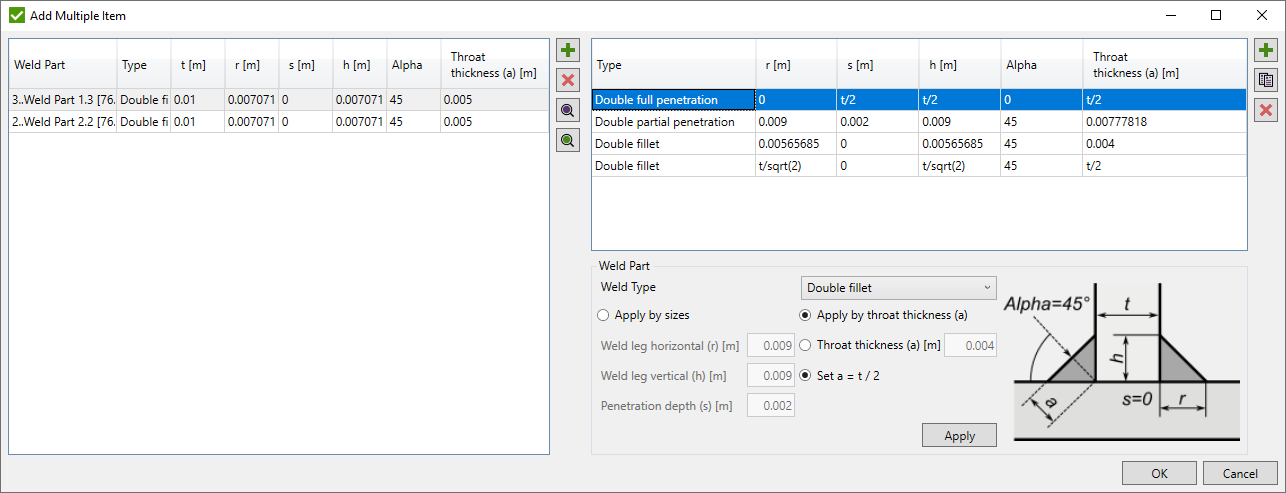Select the Throat thickness (a) [m] radio button
The width and height of the screenshot is (1286, 493).
coord(806,346)
